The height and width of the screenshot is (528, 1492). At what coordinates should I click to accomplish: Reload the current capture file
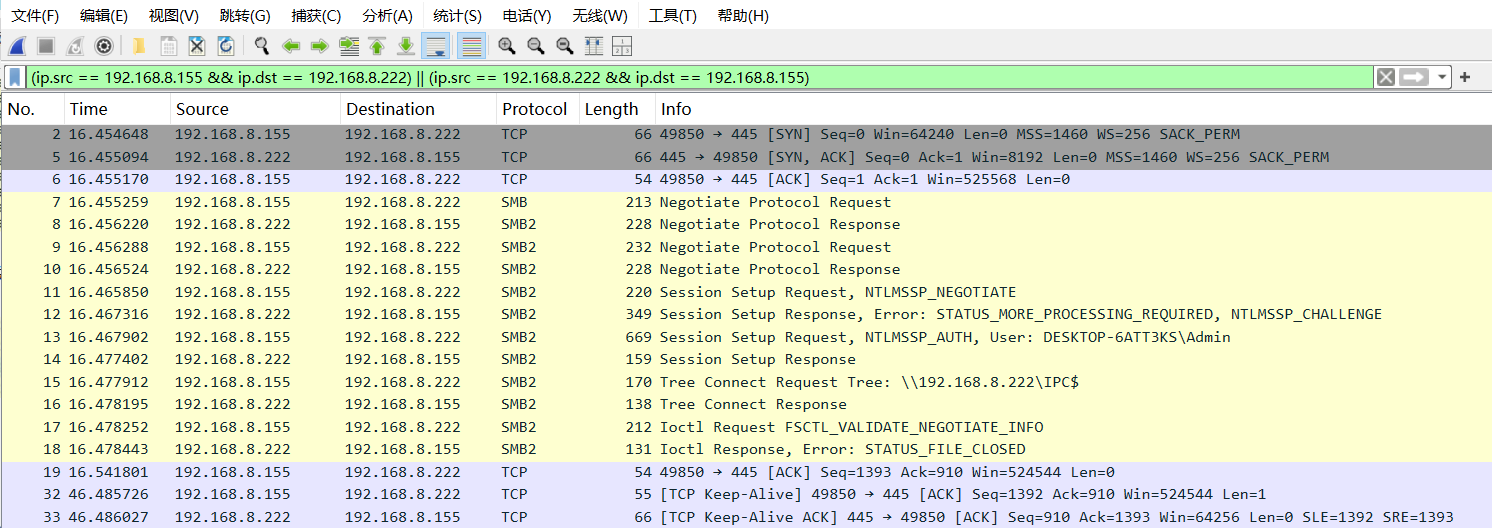pyautogui.click(x=226, y=46)
